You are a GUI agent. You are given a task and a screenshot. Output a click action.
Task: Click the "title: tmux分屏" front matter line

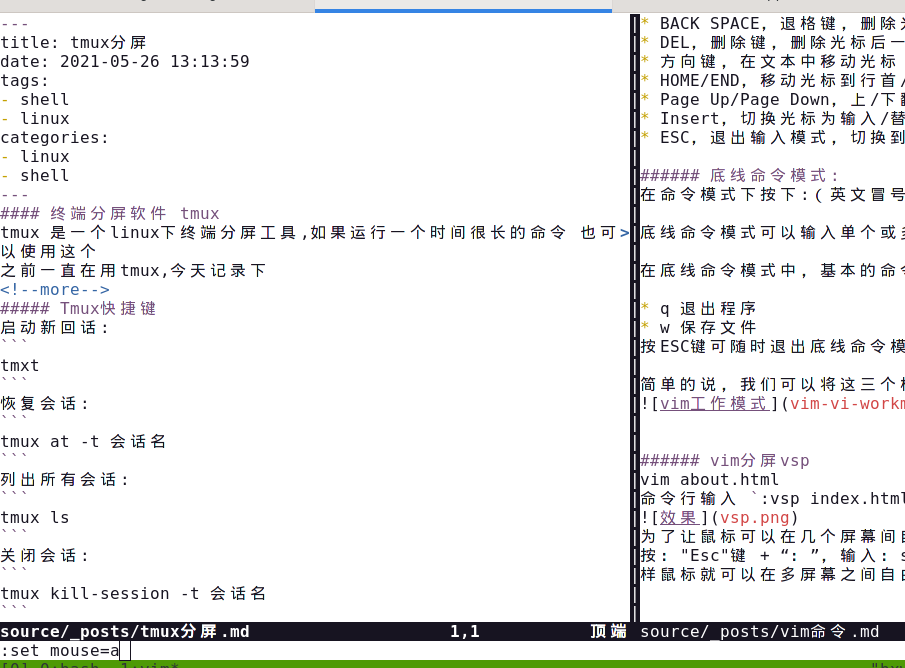73,43
